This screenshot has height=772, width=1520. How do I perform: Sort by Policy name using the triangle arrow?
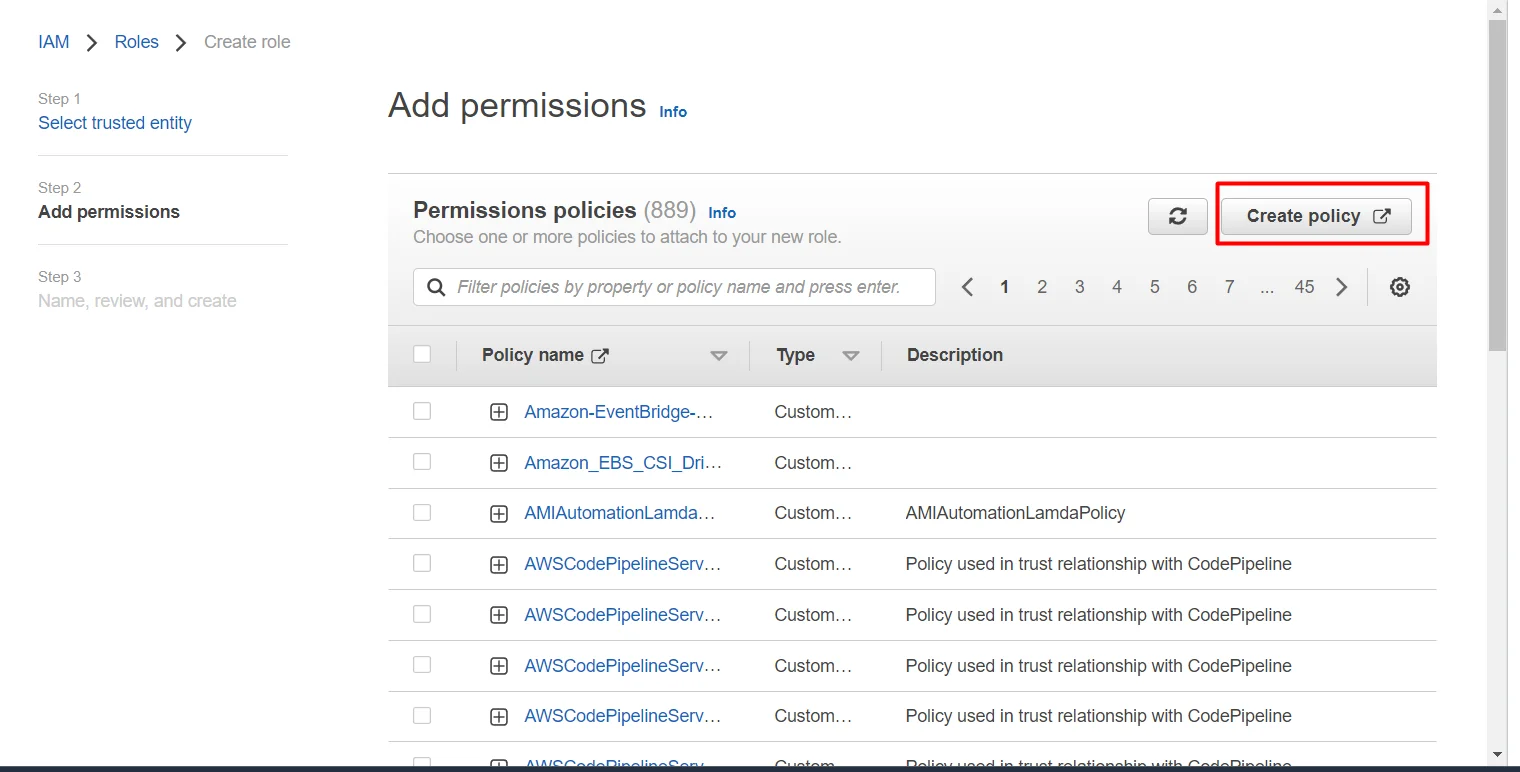pyautogui.click(x=718, y=356)
